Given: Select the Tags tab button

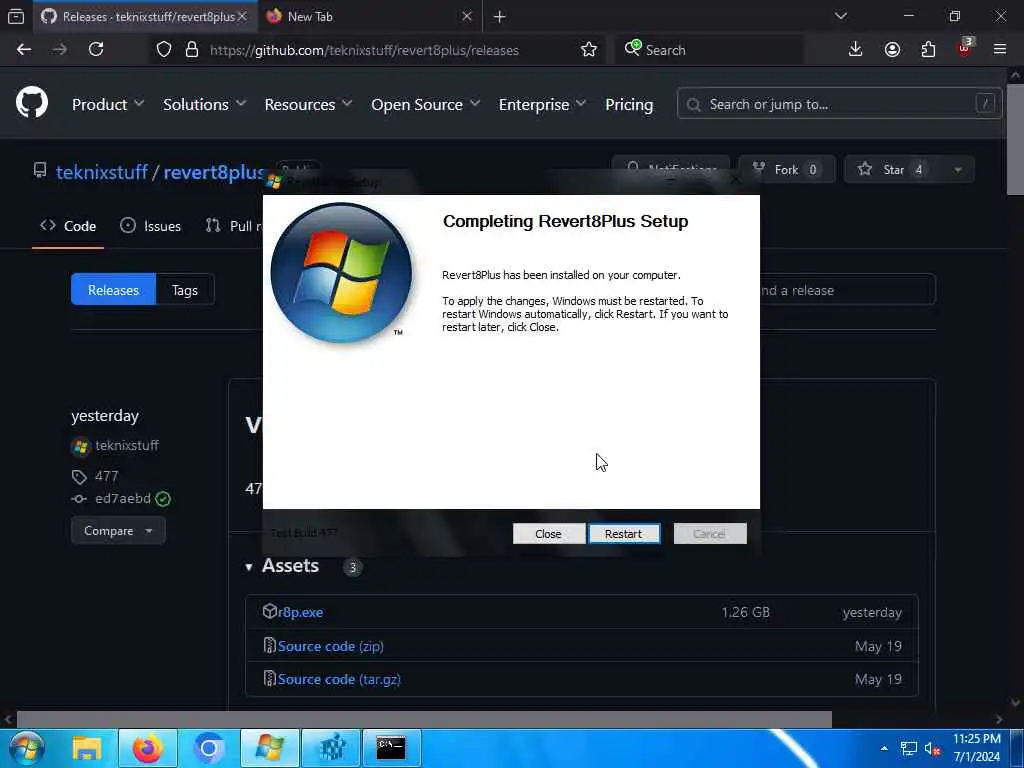Looking at the screenshot, I should (185, 290).
